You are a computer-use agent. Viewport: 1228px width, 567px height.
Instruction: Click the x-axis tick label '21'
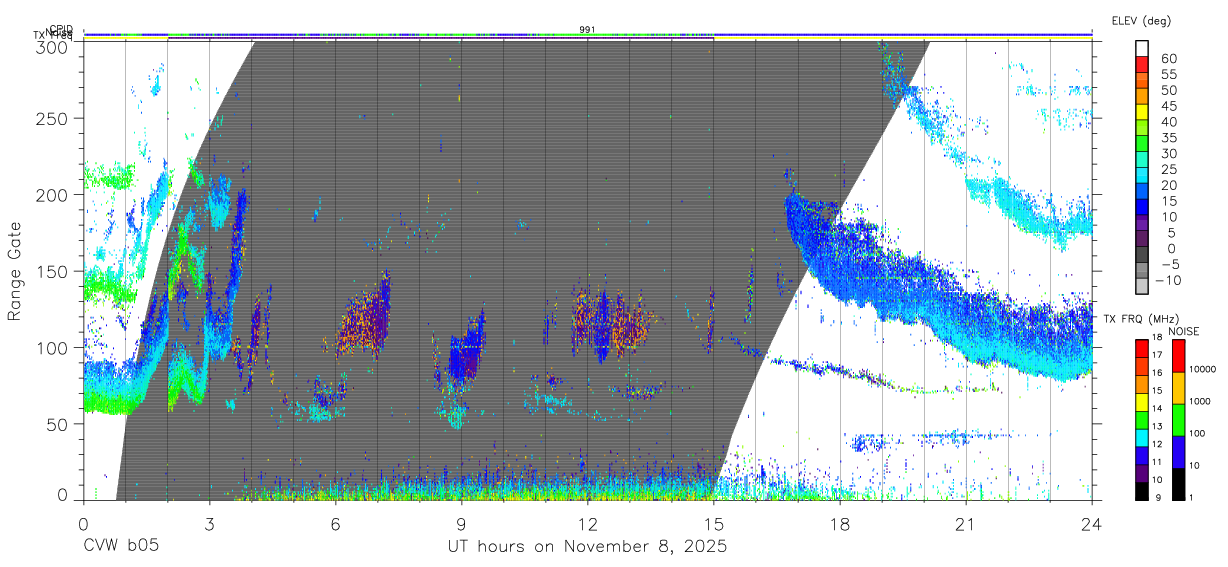point(966,523)
